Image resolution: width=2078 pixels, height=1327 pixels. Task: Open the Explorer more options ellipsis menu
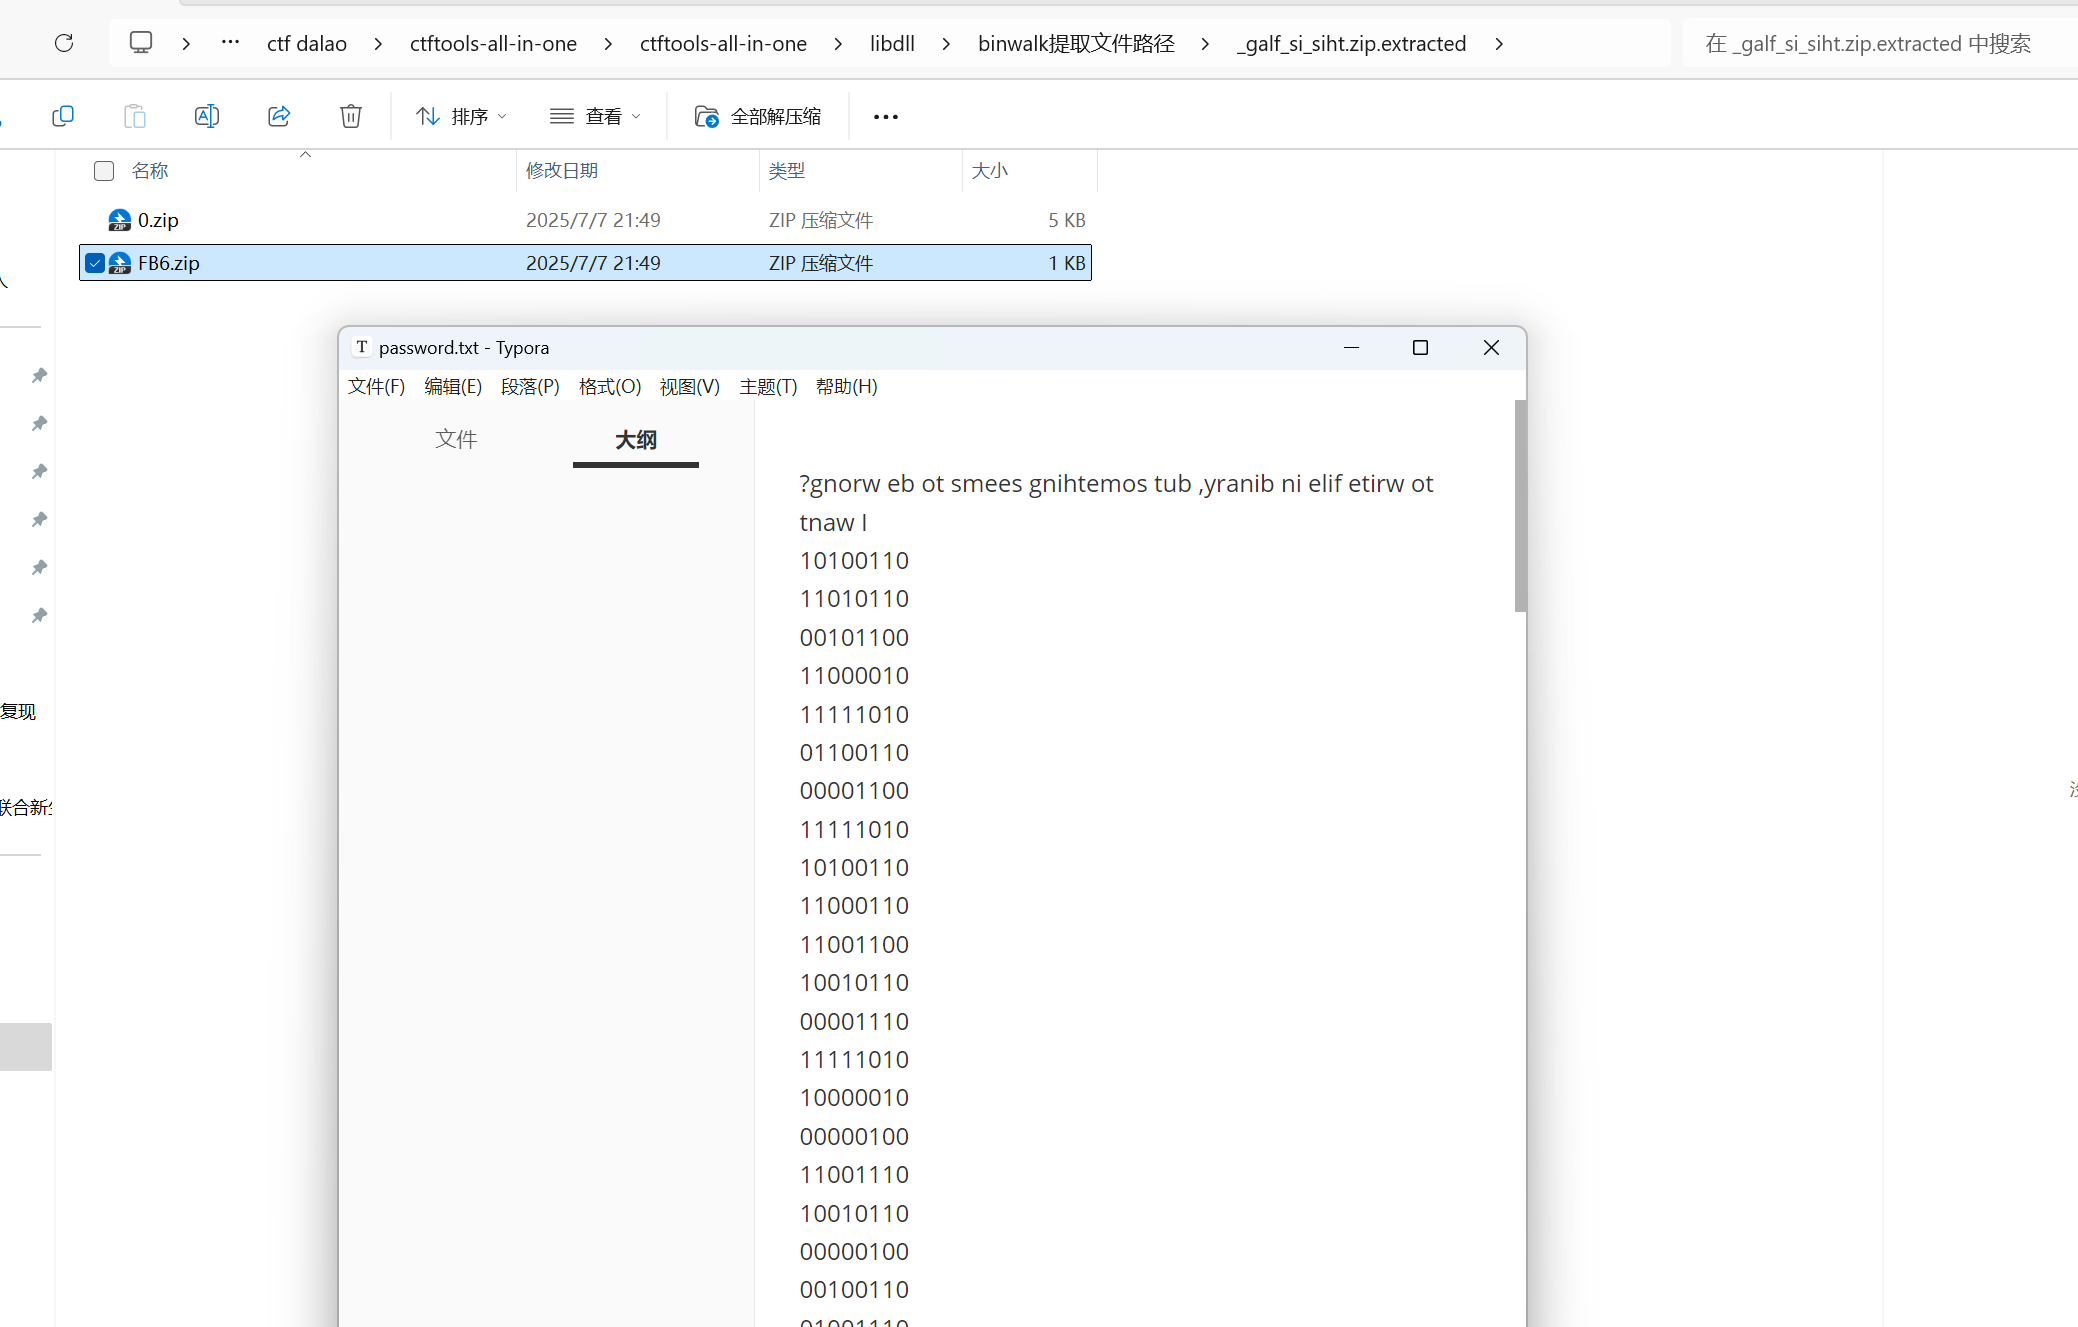click(885, 117)
